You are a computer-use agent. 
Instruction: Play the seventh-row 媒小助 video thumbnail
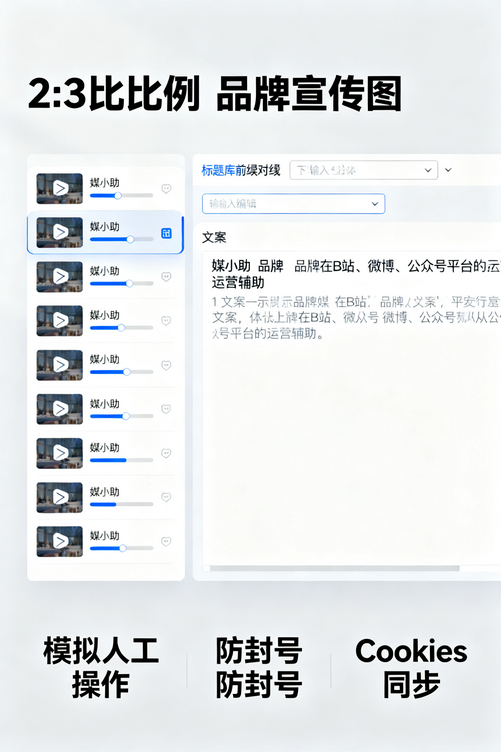59,453
